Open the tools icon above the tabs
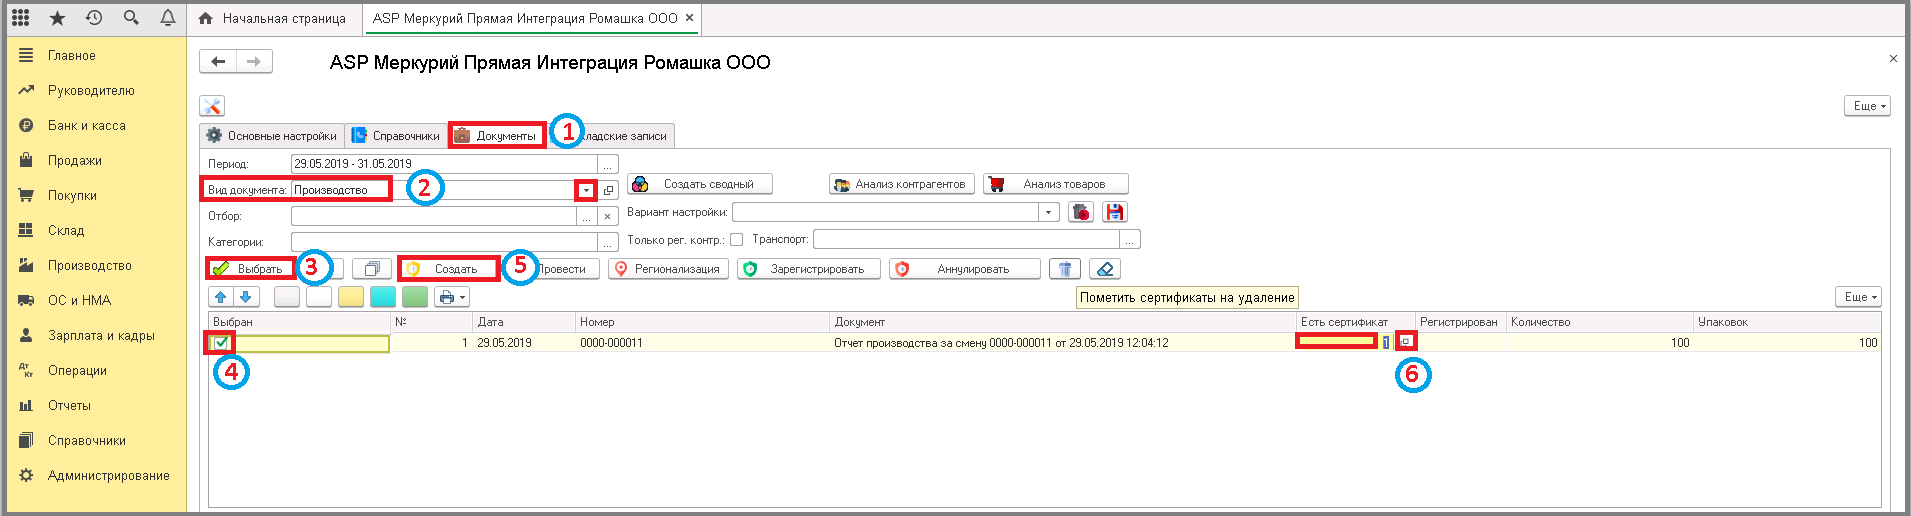 pyautogui.click(x=212, y=106)
